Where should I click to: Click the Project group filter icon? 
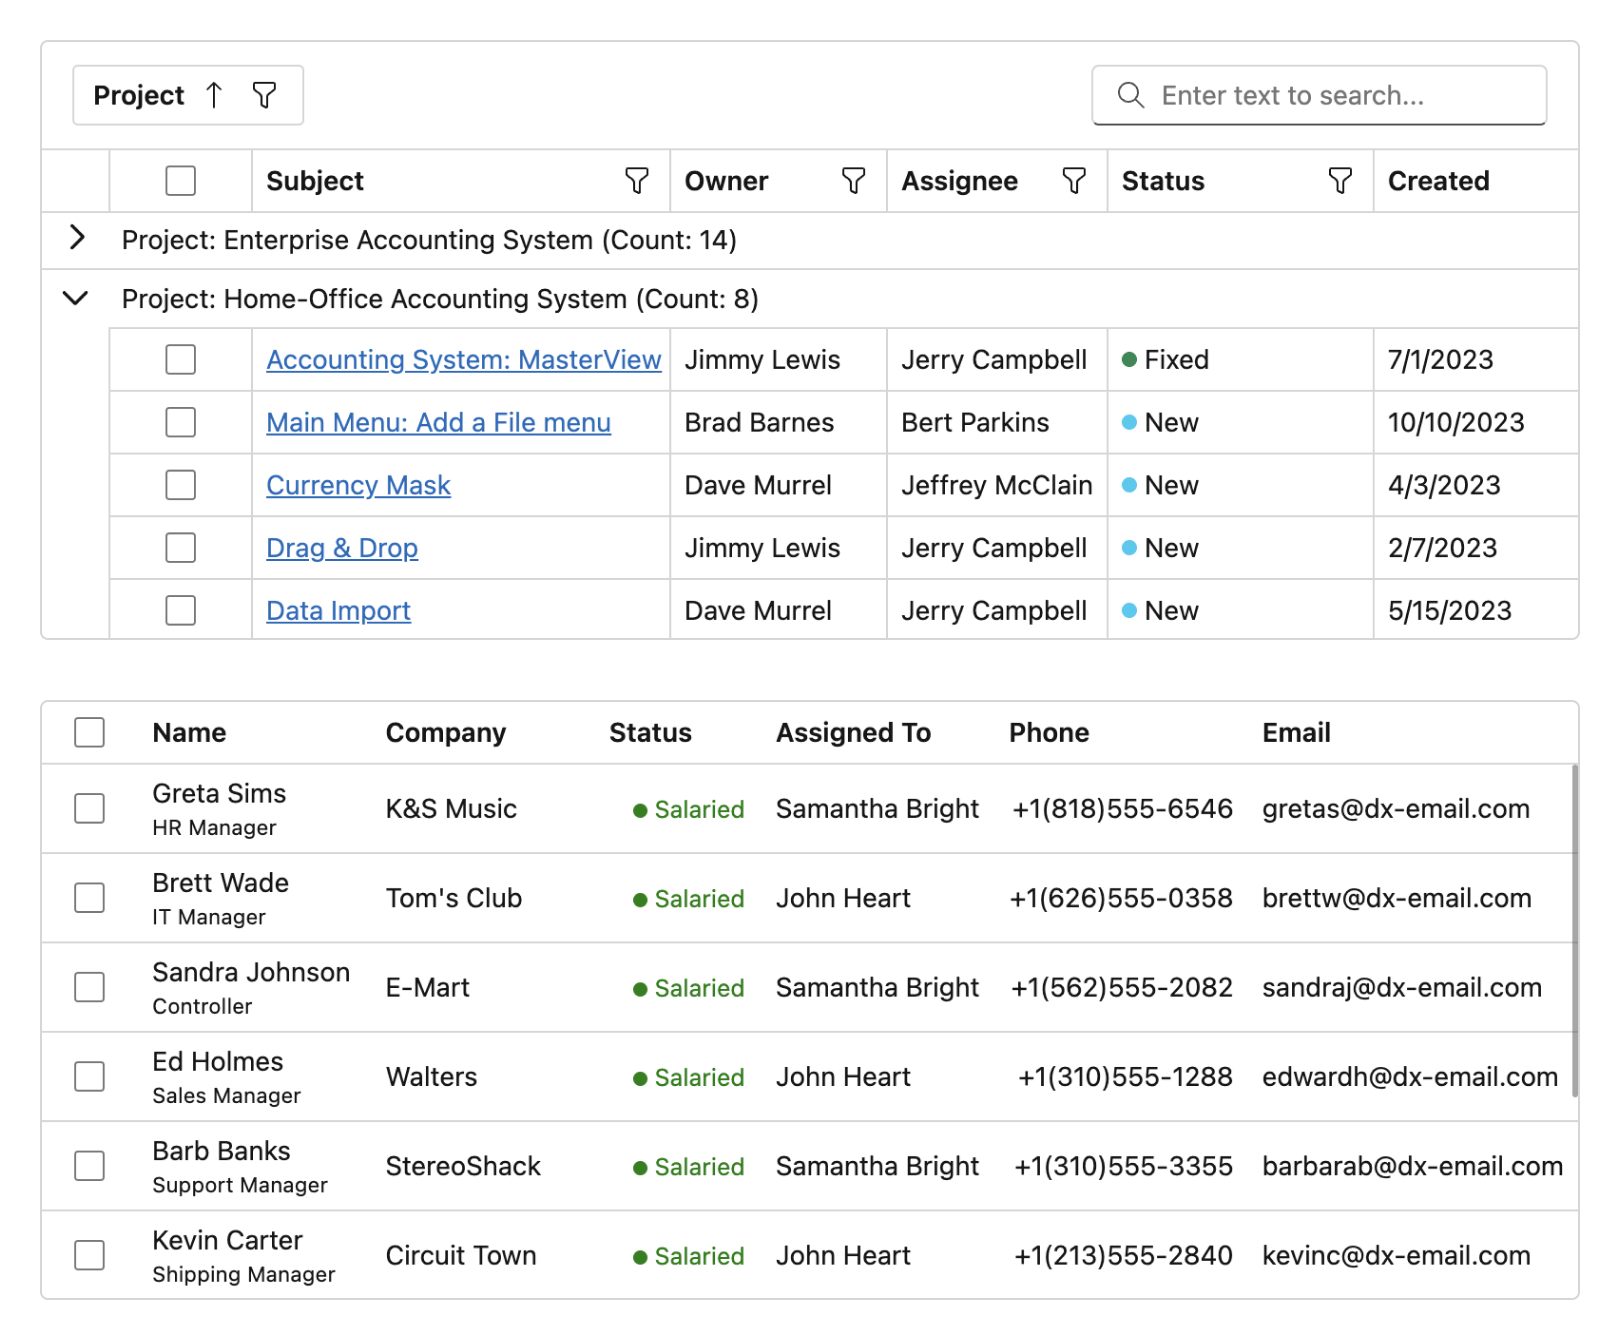click(x=263, y=95)
